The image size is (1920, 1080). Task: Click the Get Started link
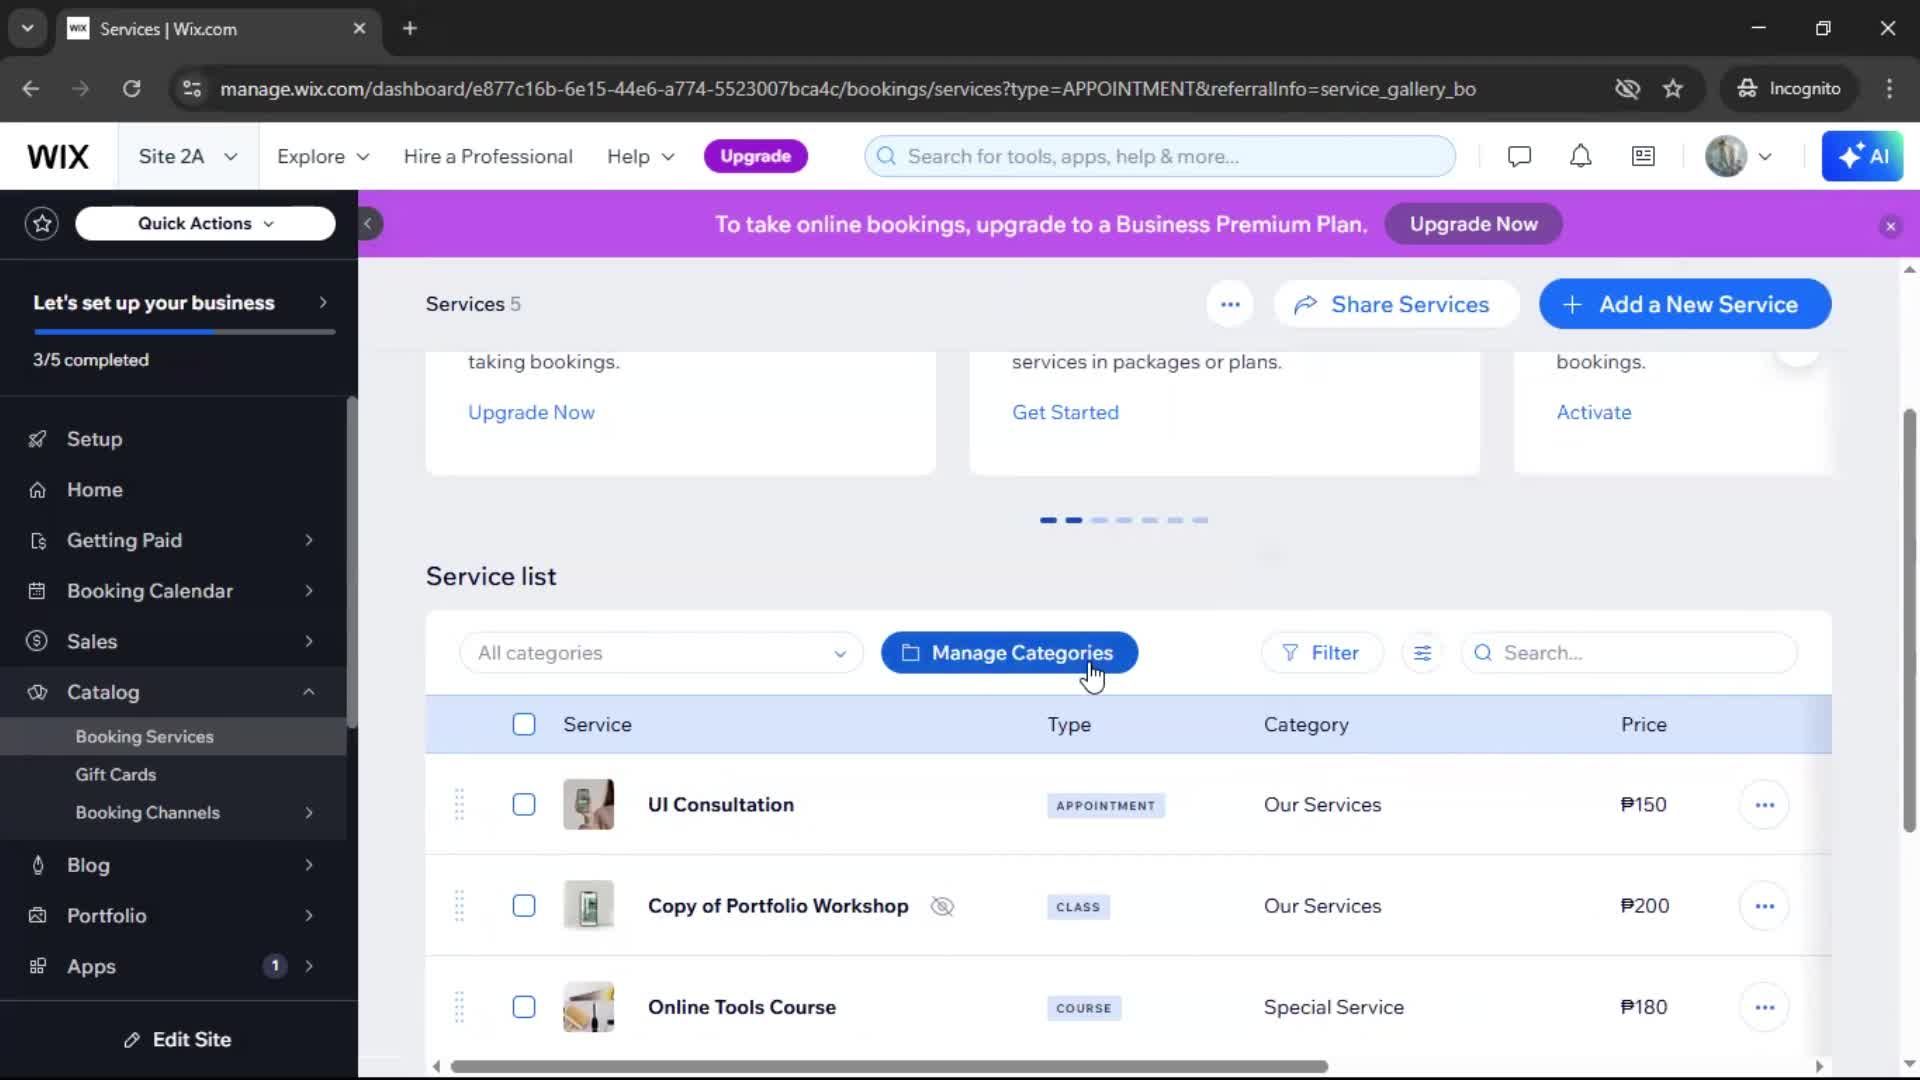click(x=1065, y=412)
